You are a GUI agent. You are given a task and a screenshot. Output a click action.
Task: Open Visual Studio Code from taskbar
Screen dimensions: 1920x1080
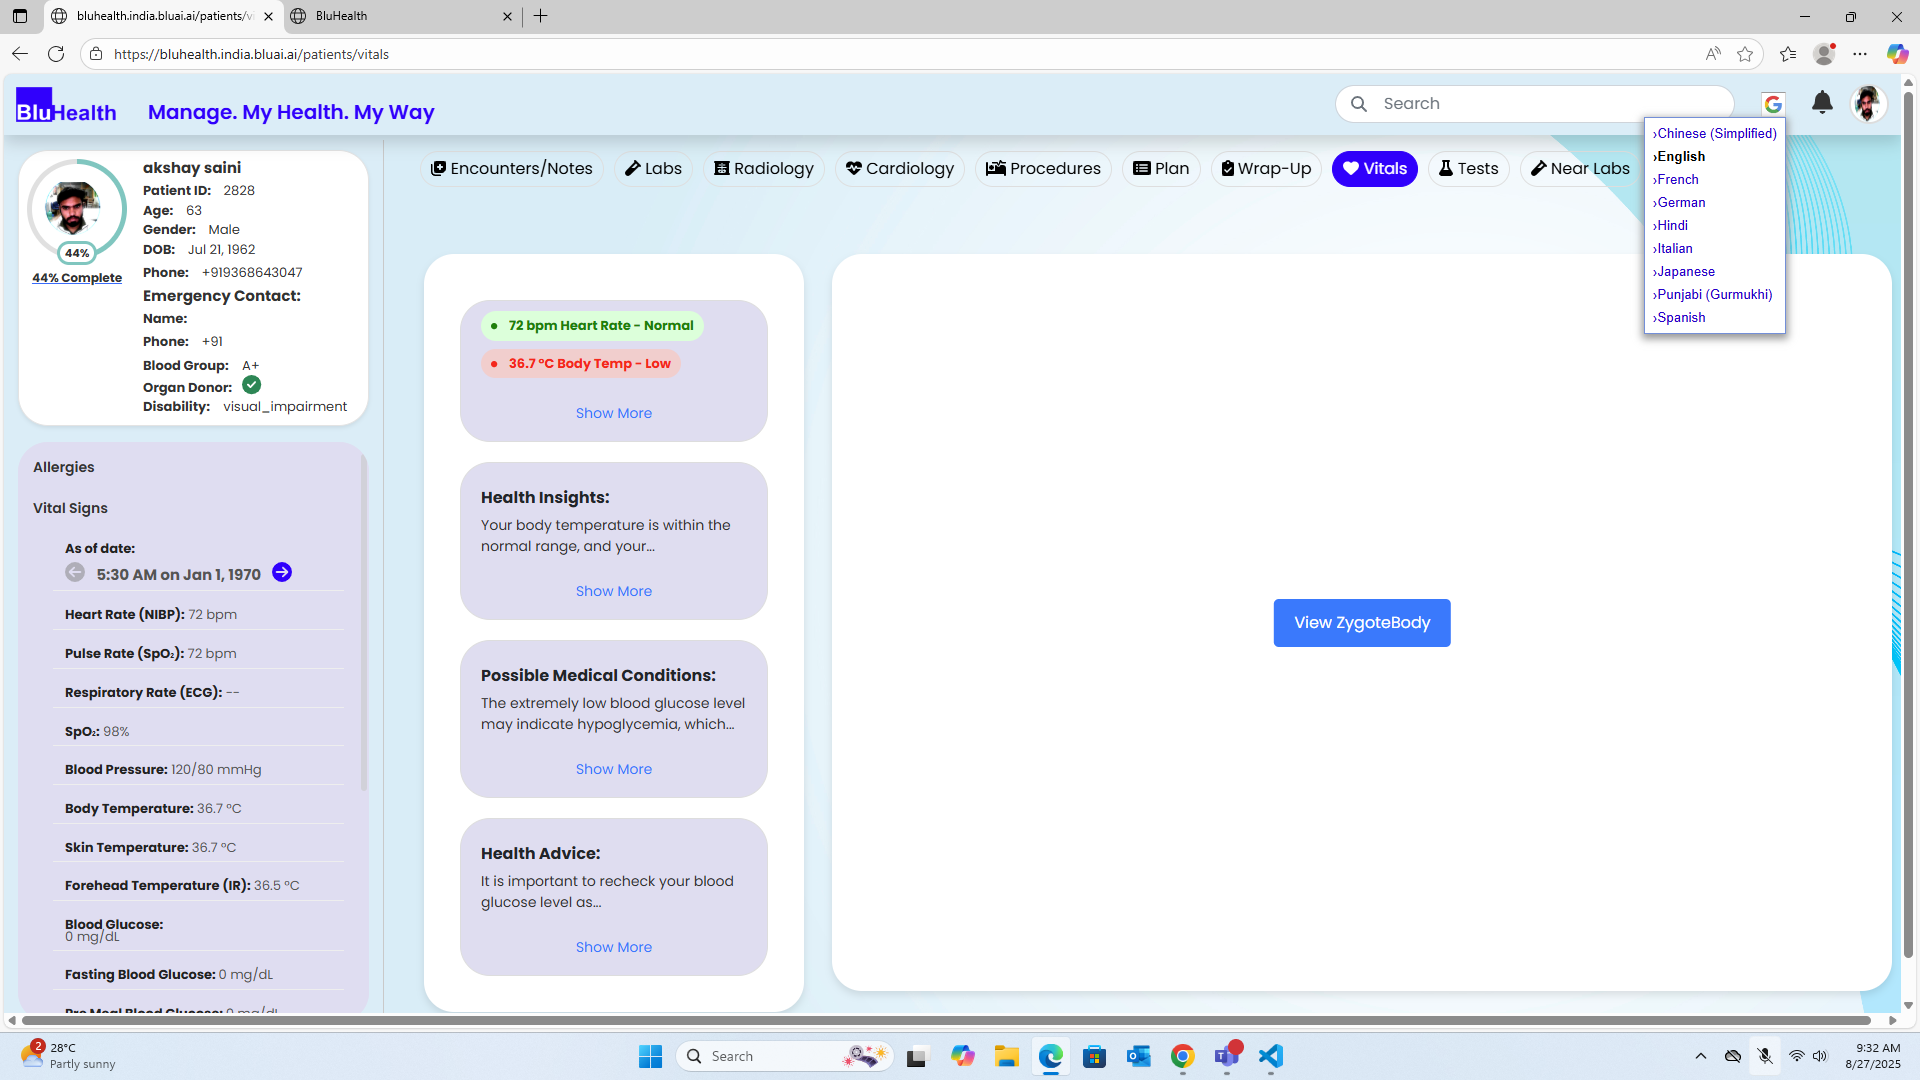(1270, 1056)
